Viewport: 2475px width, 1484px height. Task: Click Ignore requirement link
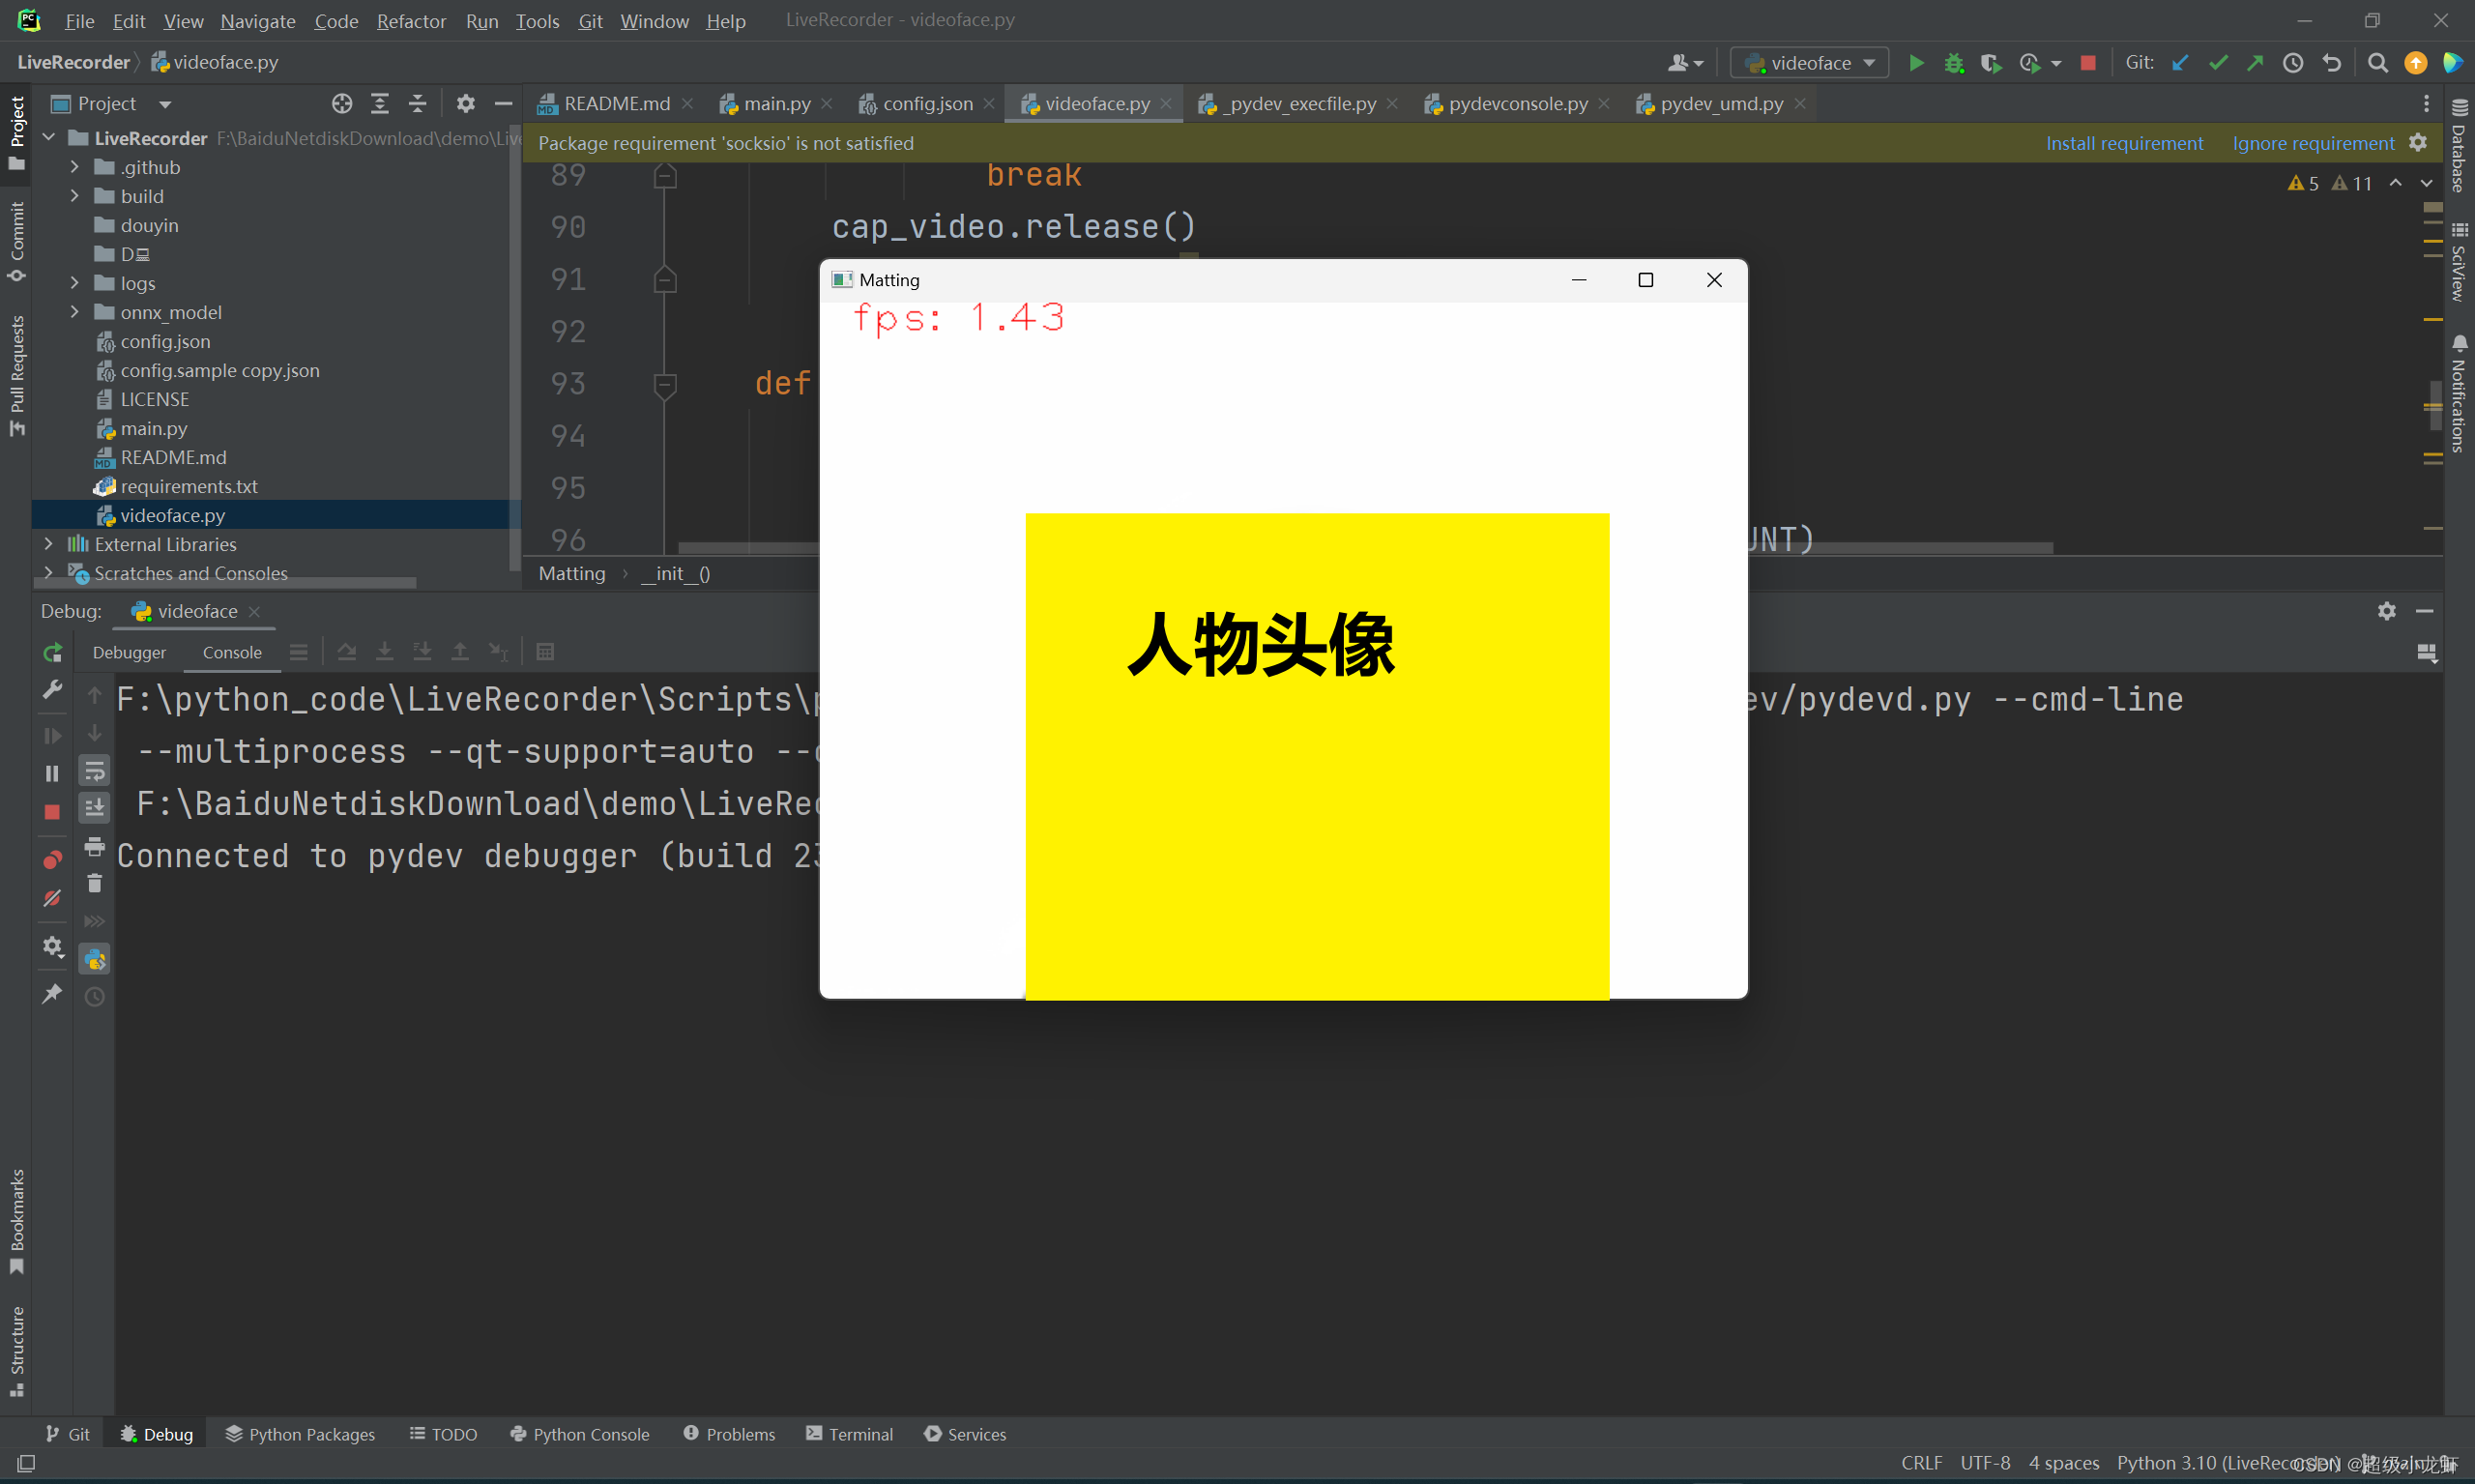(x=2314, y=143)
